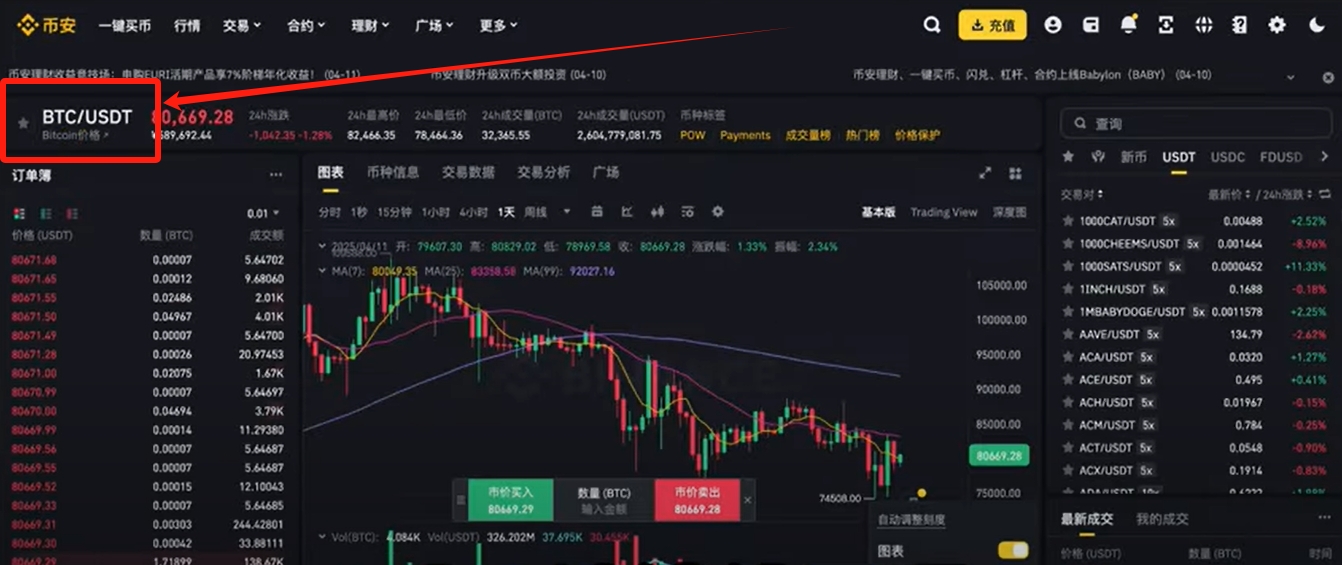
Task: Open the multi-chart grid layout icon
Action: point(1016,173)
